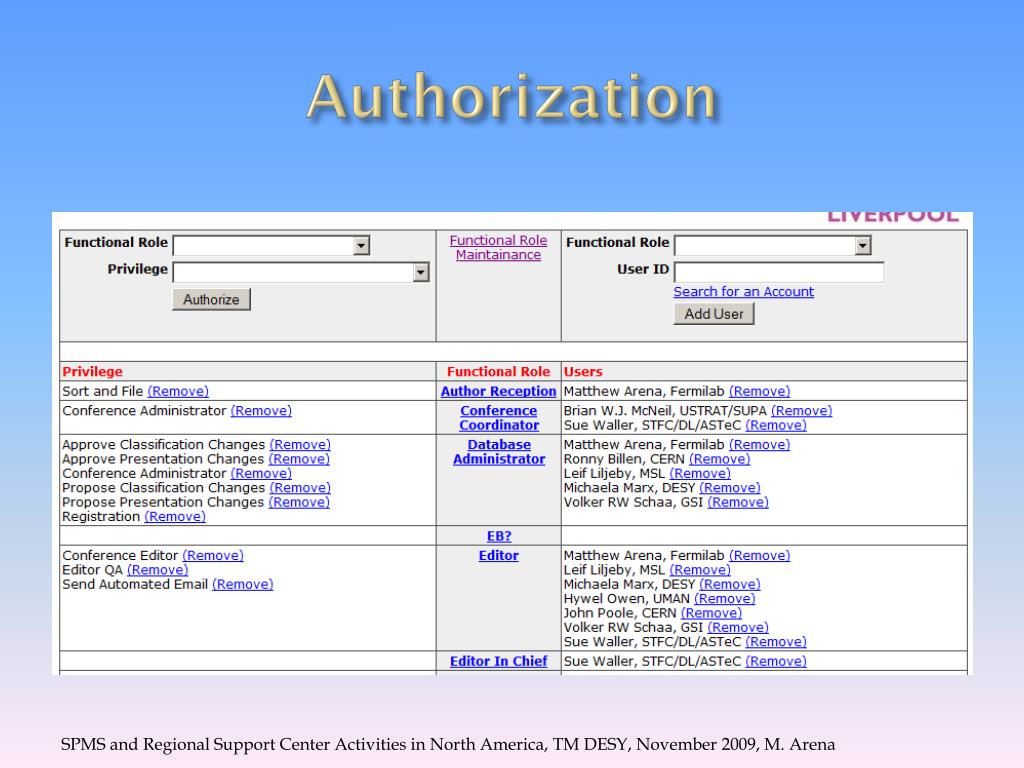The height and width of the screenshot is (768, 1024).
Task: Remove the Propose Presentation Changes privilege
Action: coord(299,502)
